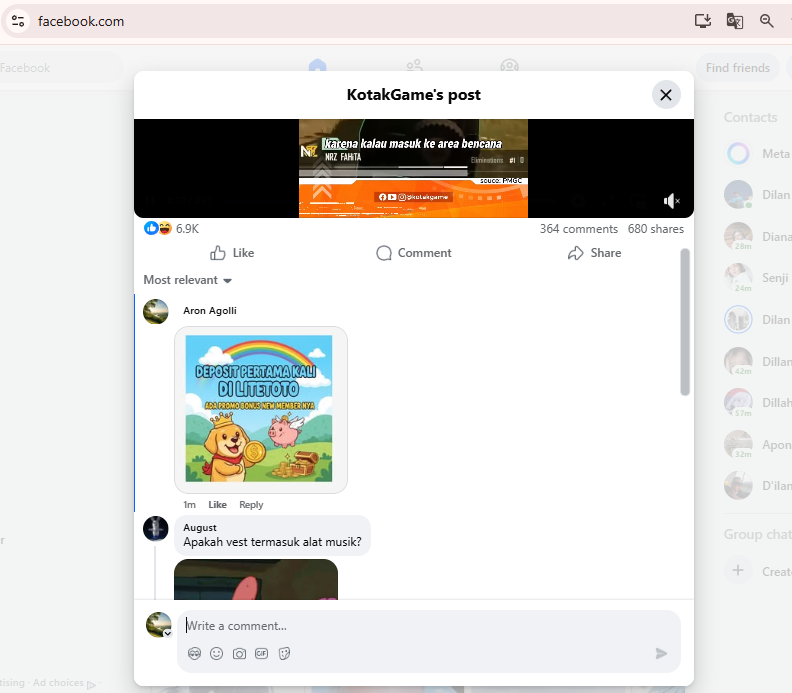Install app via the address bar icon
This screenshot has height=693, width=792.
click(x=703, y=21)
